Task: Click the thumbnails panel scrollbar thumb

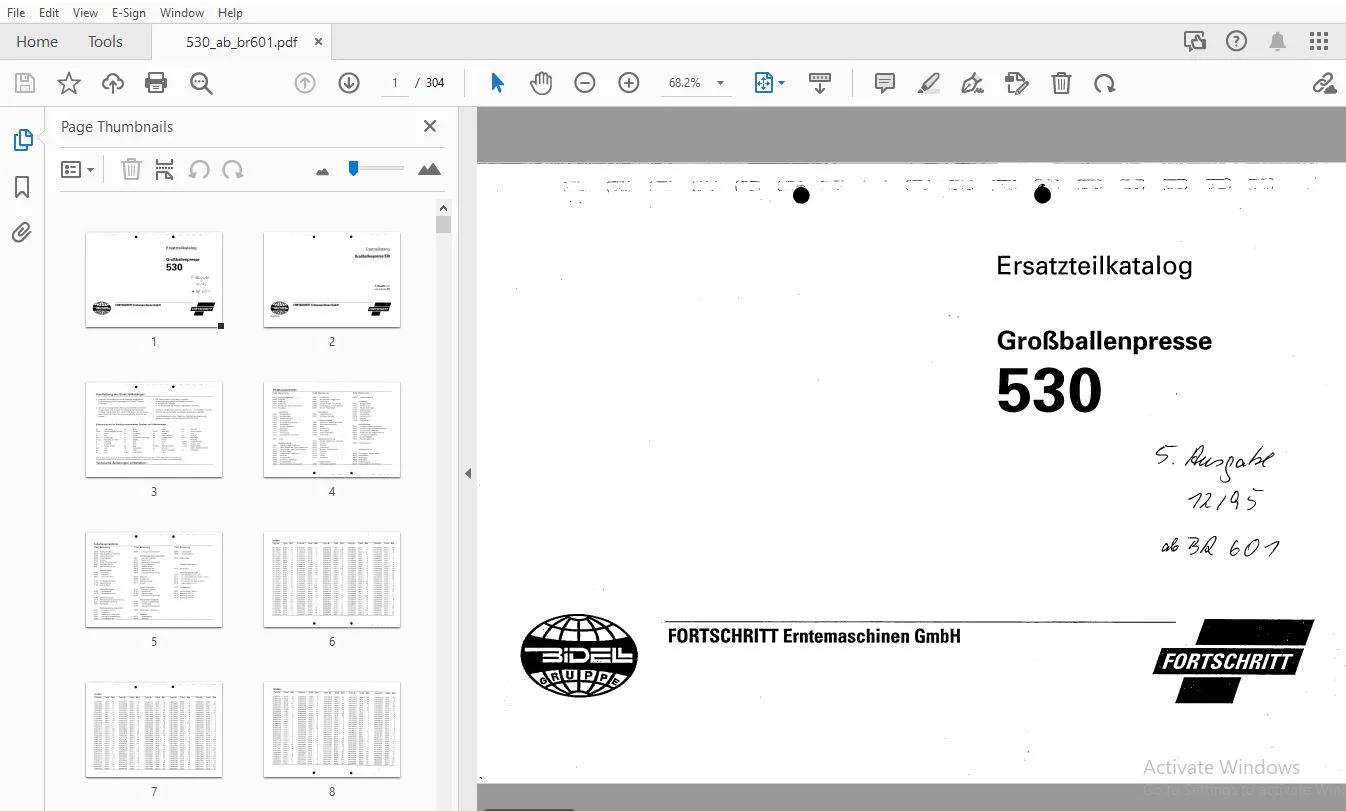Action: 444,224
